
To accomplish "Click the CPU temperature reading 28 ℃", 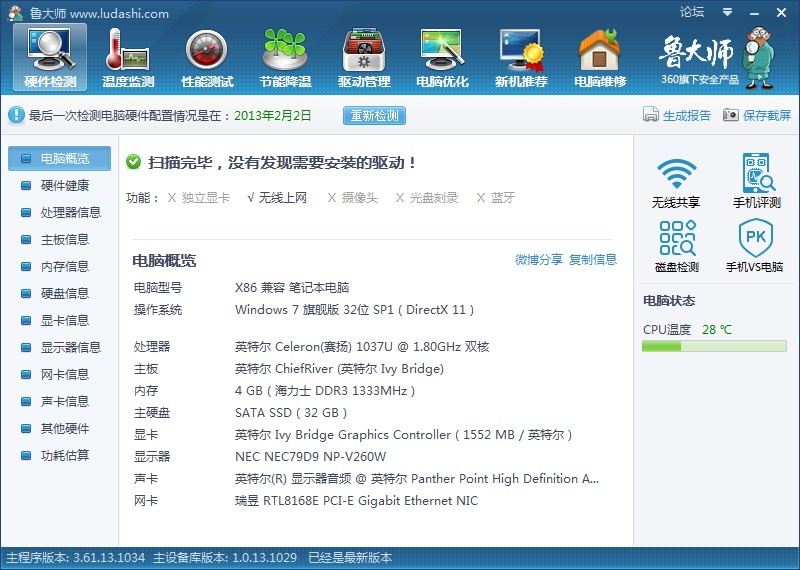I will [717, 330].
